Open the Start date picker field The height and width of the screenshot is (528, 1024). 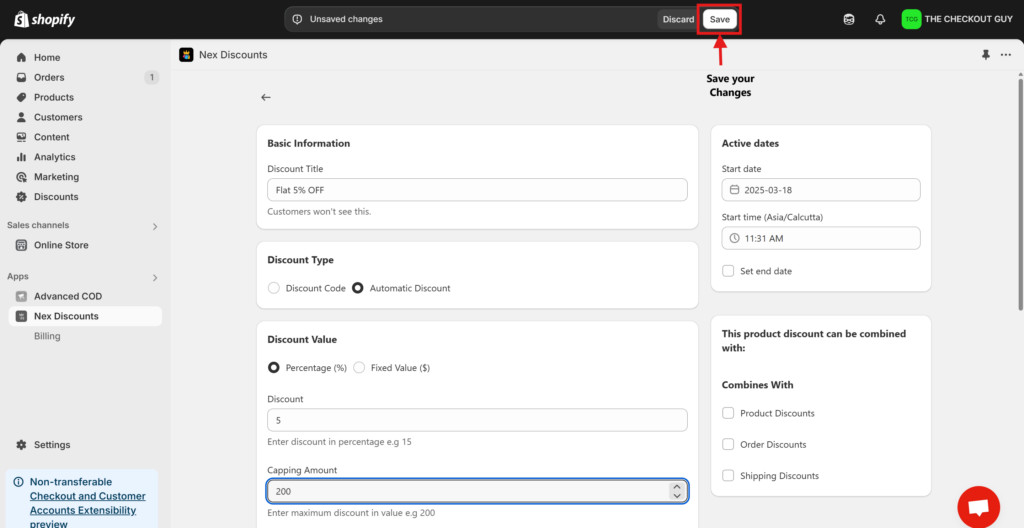pos(820,190)
